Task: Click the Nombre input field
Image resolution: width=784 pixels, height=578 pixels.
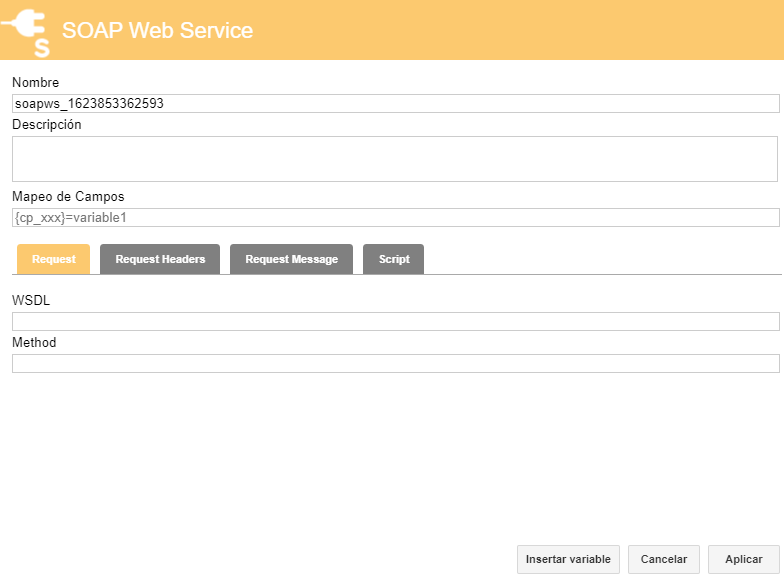Action: (x=396, y=104)
